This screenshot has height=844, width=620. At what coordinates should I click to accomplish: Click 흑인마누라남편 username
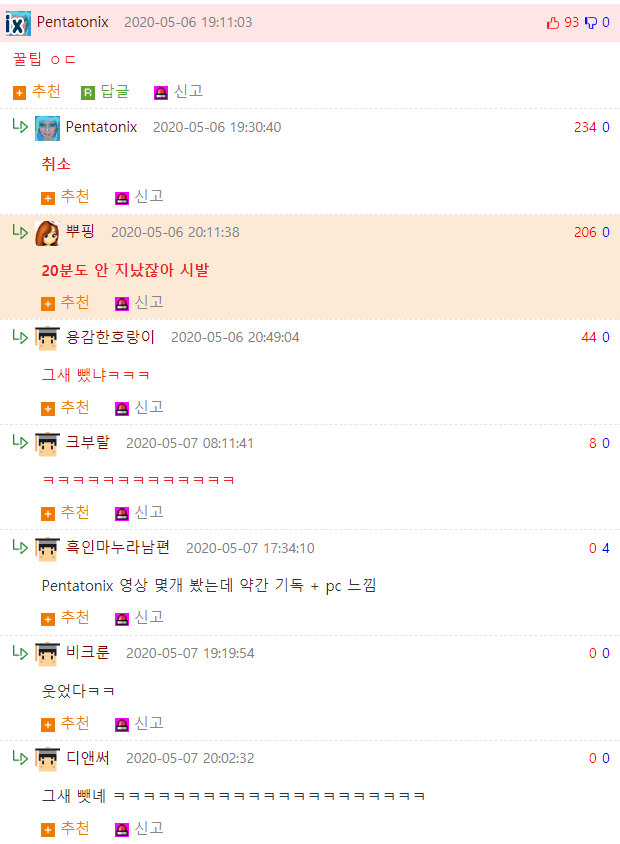pos(118,547)
